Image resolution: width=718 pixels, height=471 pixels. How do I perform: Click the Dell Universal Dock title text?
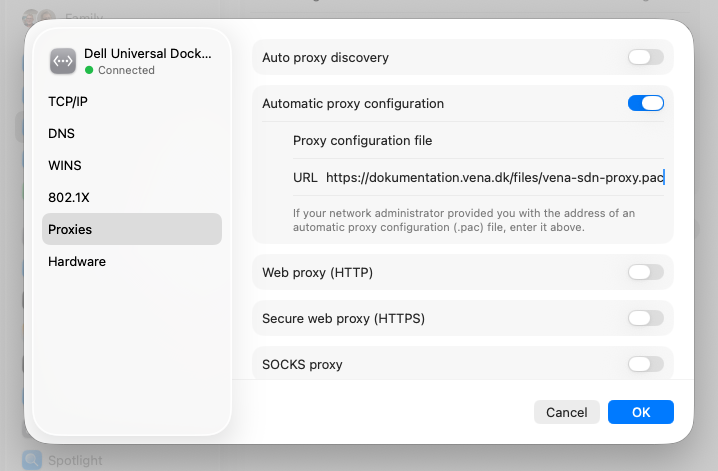(148, 54)
